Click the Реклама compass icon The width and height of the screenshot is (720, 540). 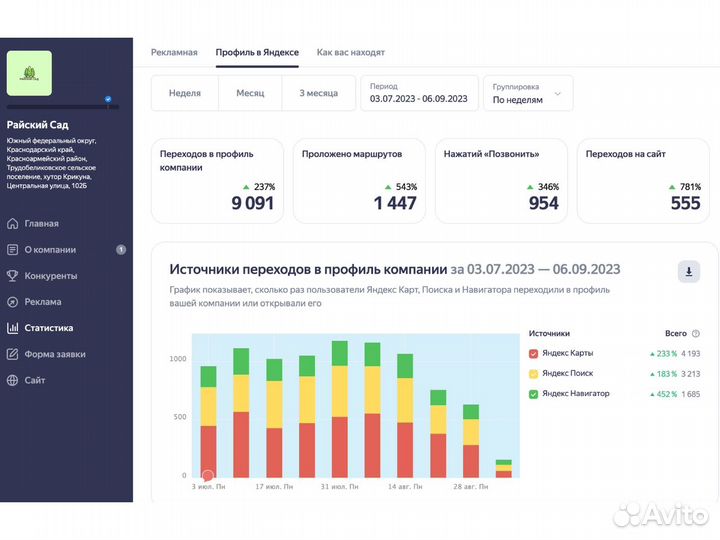(x=12, y=302)
